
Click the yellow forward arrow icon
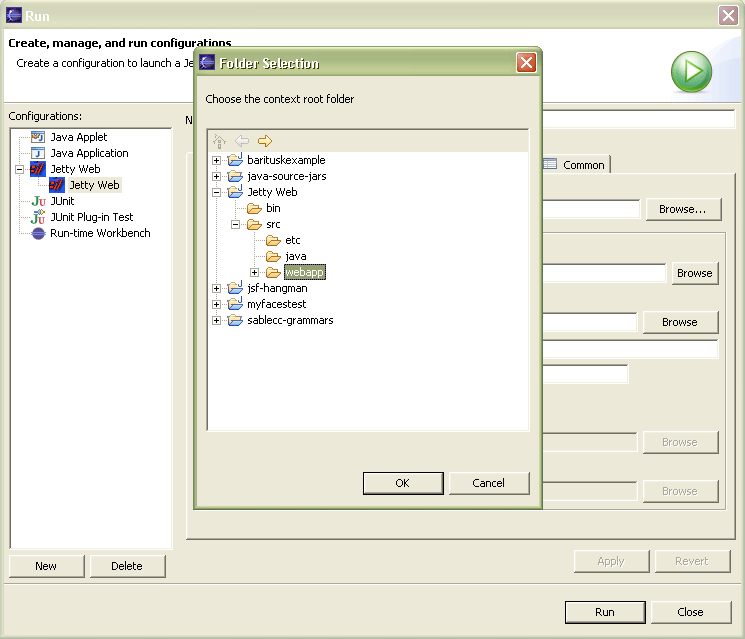click(x=264, y=141)
